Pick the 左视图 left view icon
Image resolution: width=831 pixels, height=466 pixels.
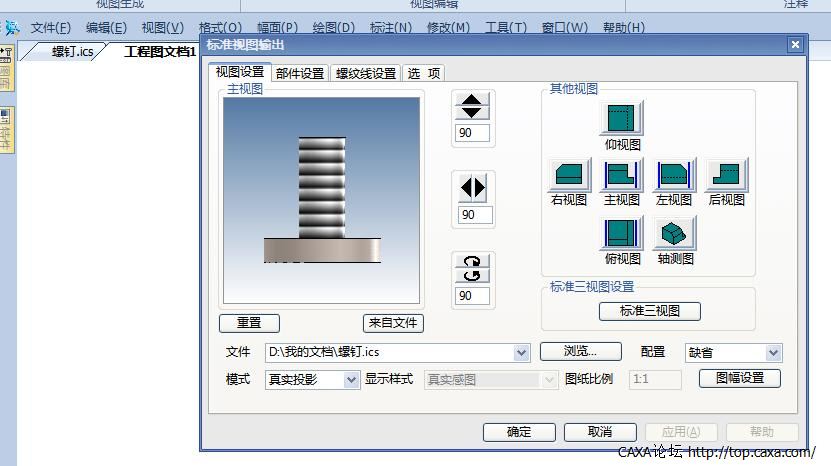pyautogui.click(x=674, y=174)
